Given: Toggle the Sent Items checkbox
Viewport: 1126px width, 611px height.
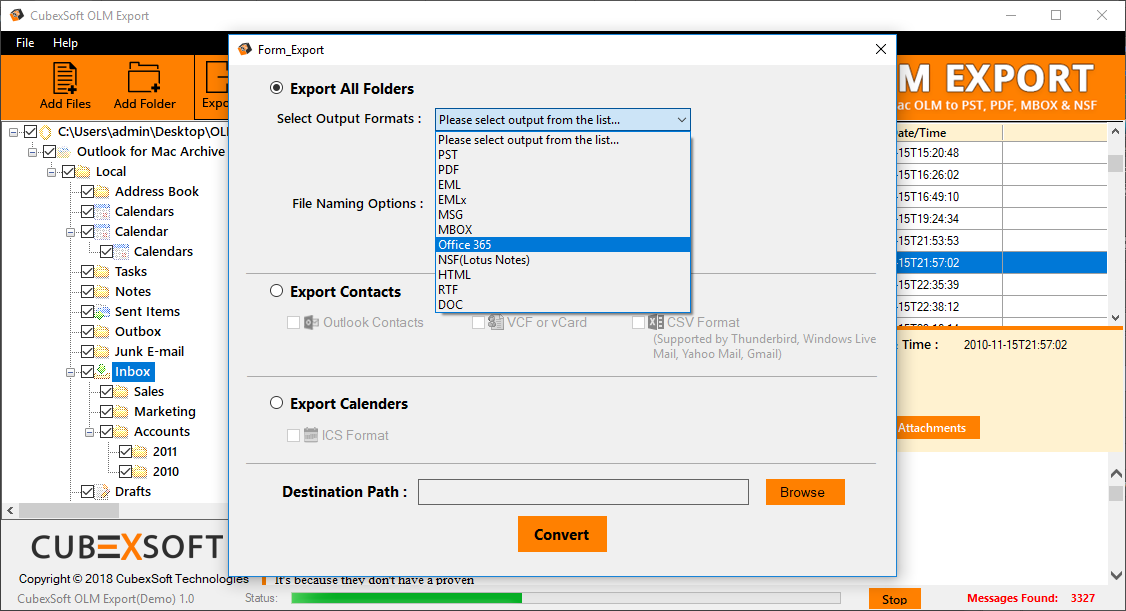Looking at the screenshot, I should [87, 312].
